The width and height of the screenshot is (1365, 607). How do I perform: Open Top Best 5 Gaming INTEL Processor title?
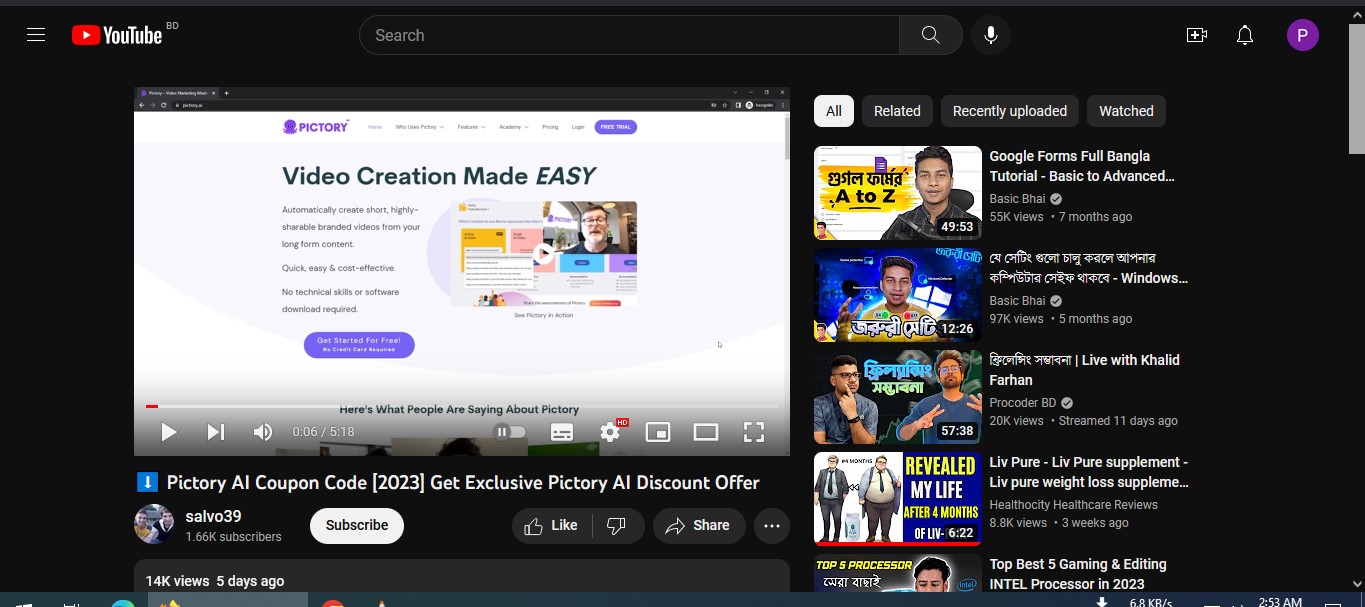pos(1078,574)
